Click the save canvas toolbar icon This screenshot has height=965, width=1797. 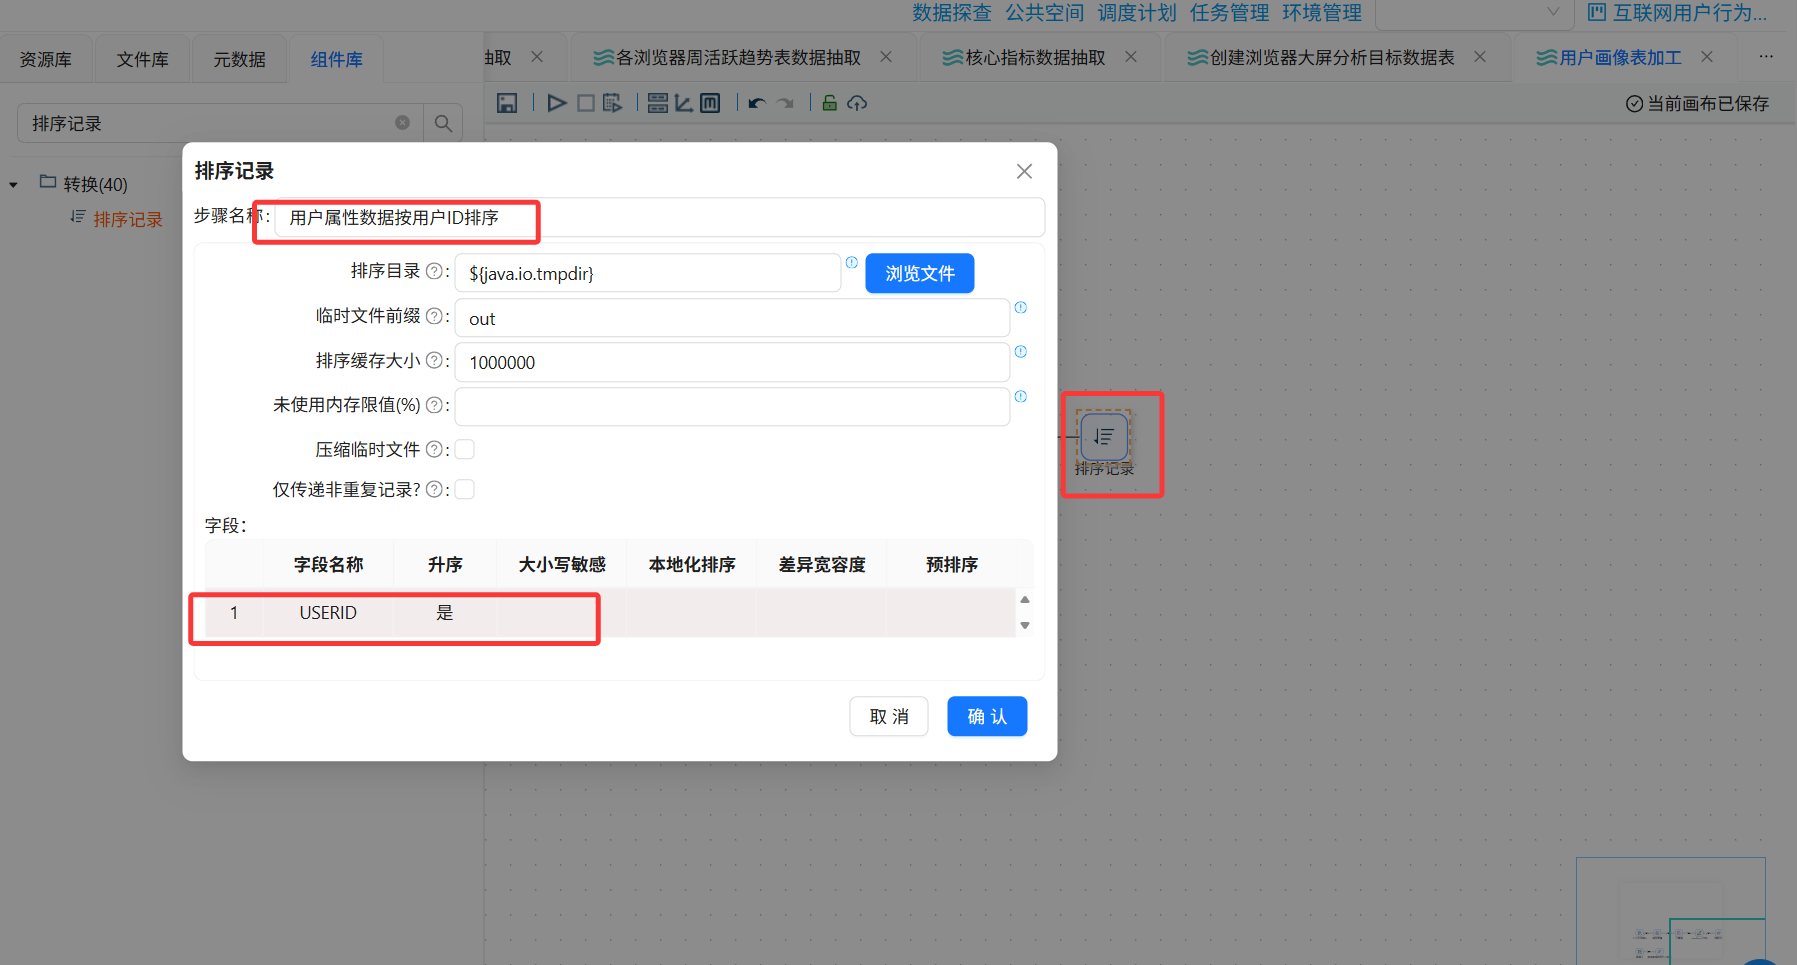tap(507, 103)
